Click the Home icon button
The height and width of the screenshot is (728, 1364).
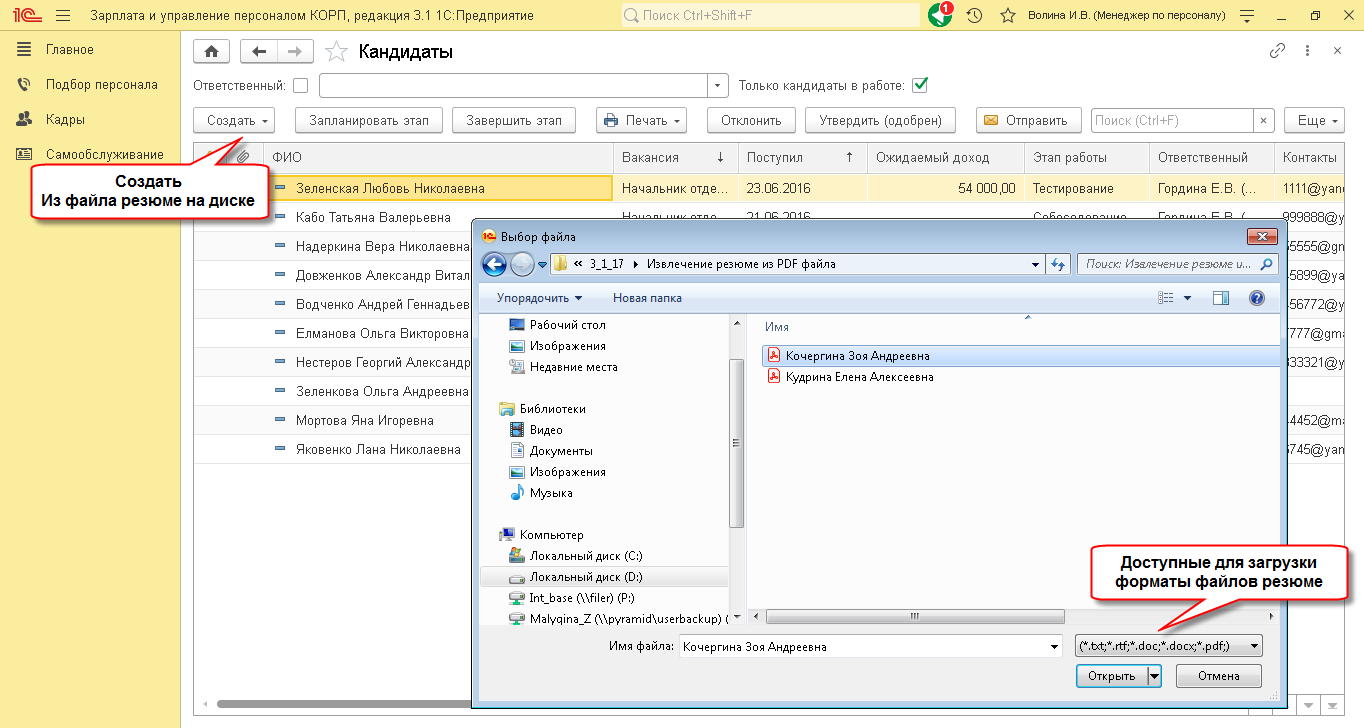pos(211,52)
